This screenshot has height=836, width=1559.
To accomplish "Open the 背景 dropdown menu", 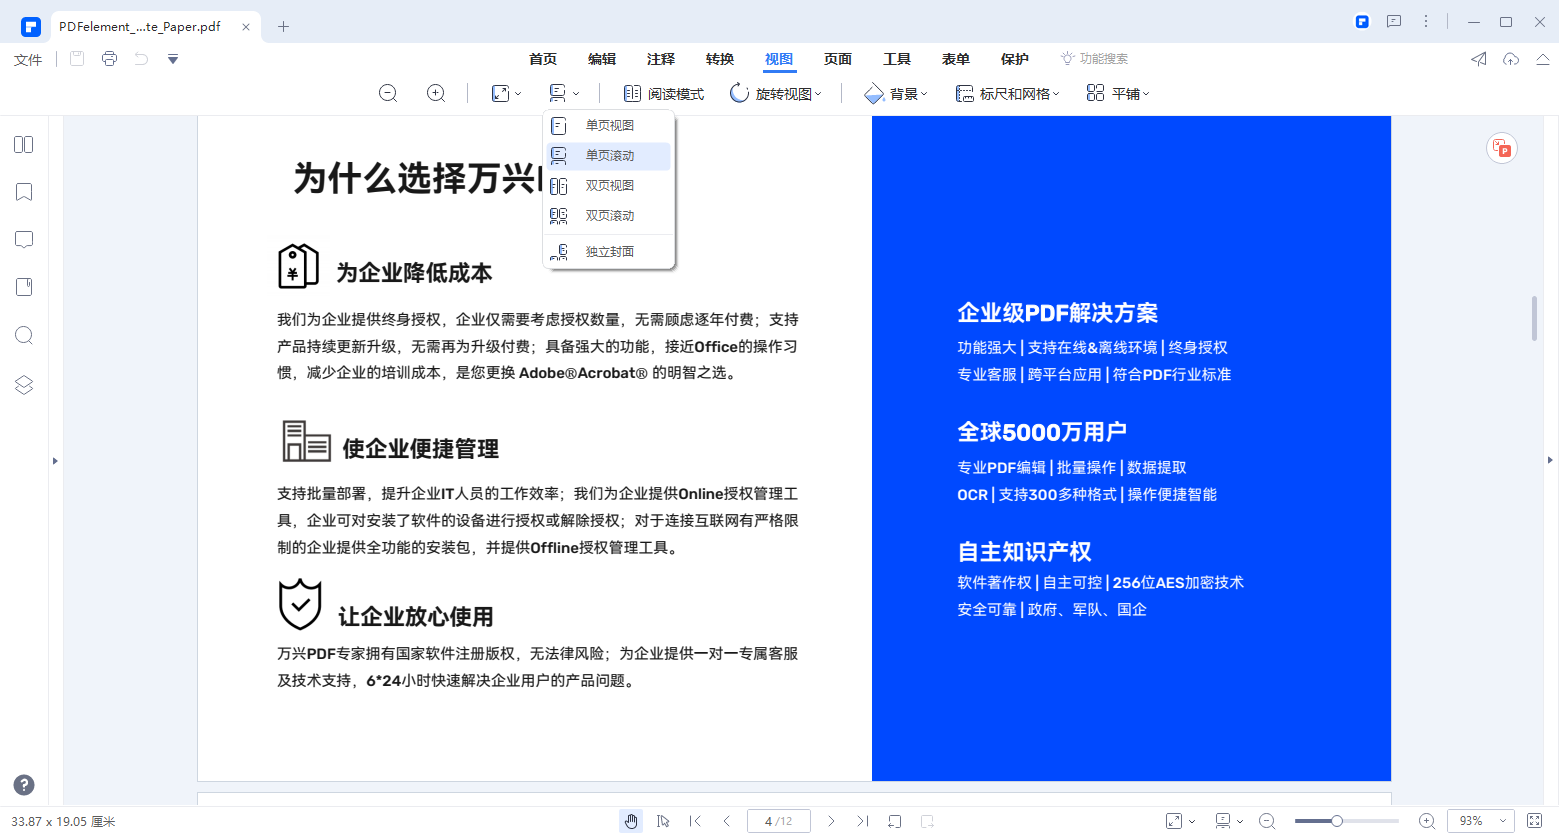I will coord(894,92).
